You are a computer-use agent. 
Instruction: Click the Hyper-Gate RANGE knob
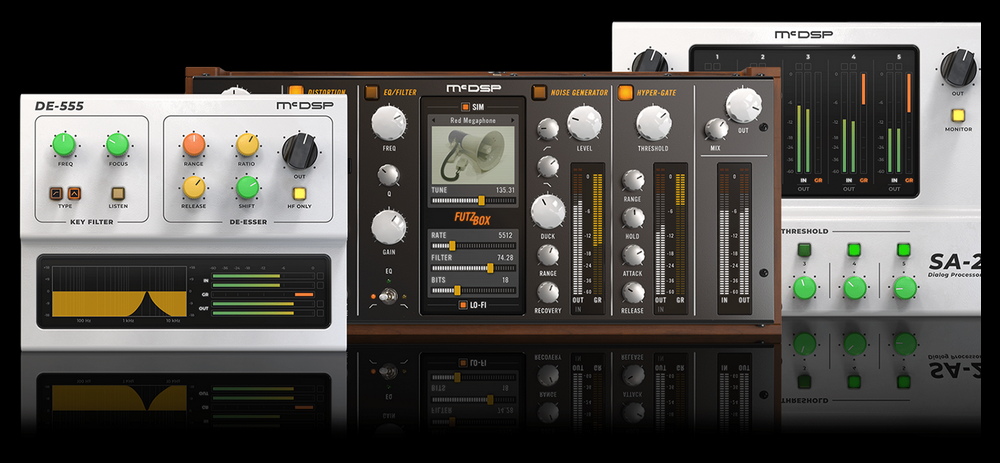[633, 180]
